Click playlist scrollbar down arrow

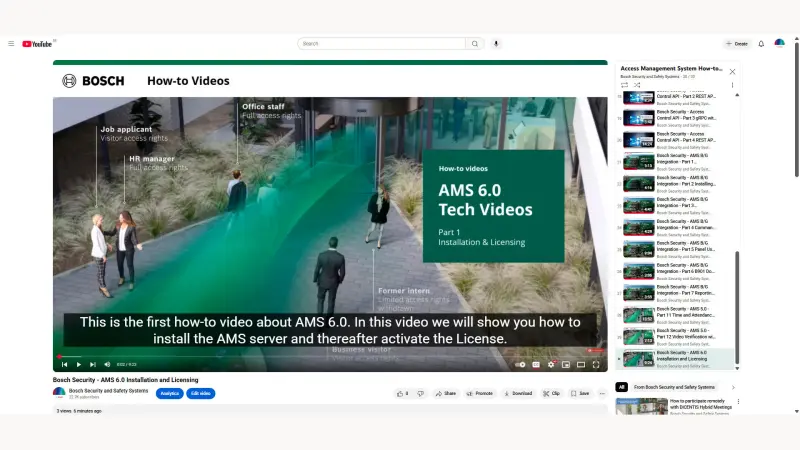click(x=737, y=368)
